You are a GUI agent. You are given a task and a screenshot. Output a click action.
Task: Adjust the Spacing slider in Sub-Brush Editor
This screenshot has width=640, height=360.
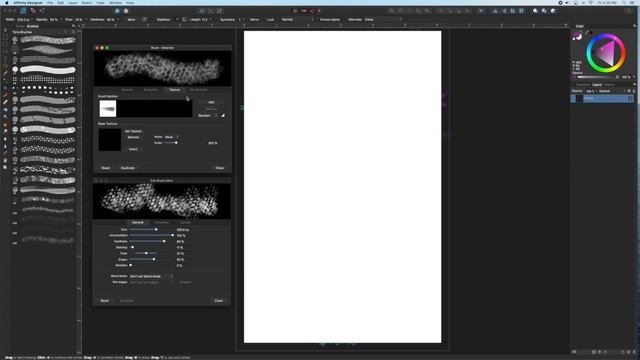151,247
